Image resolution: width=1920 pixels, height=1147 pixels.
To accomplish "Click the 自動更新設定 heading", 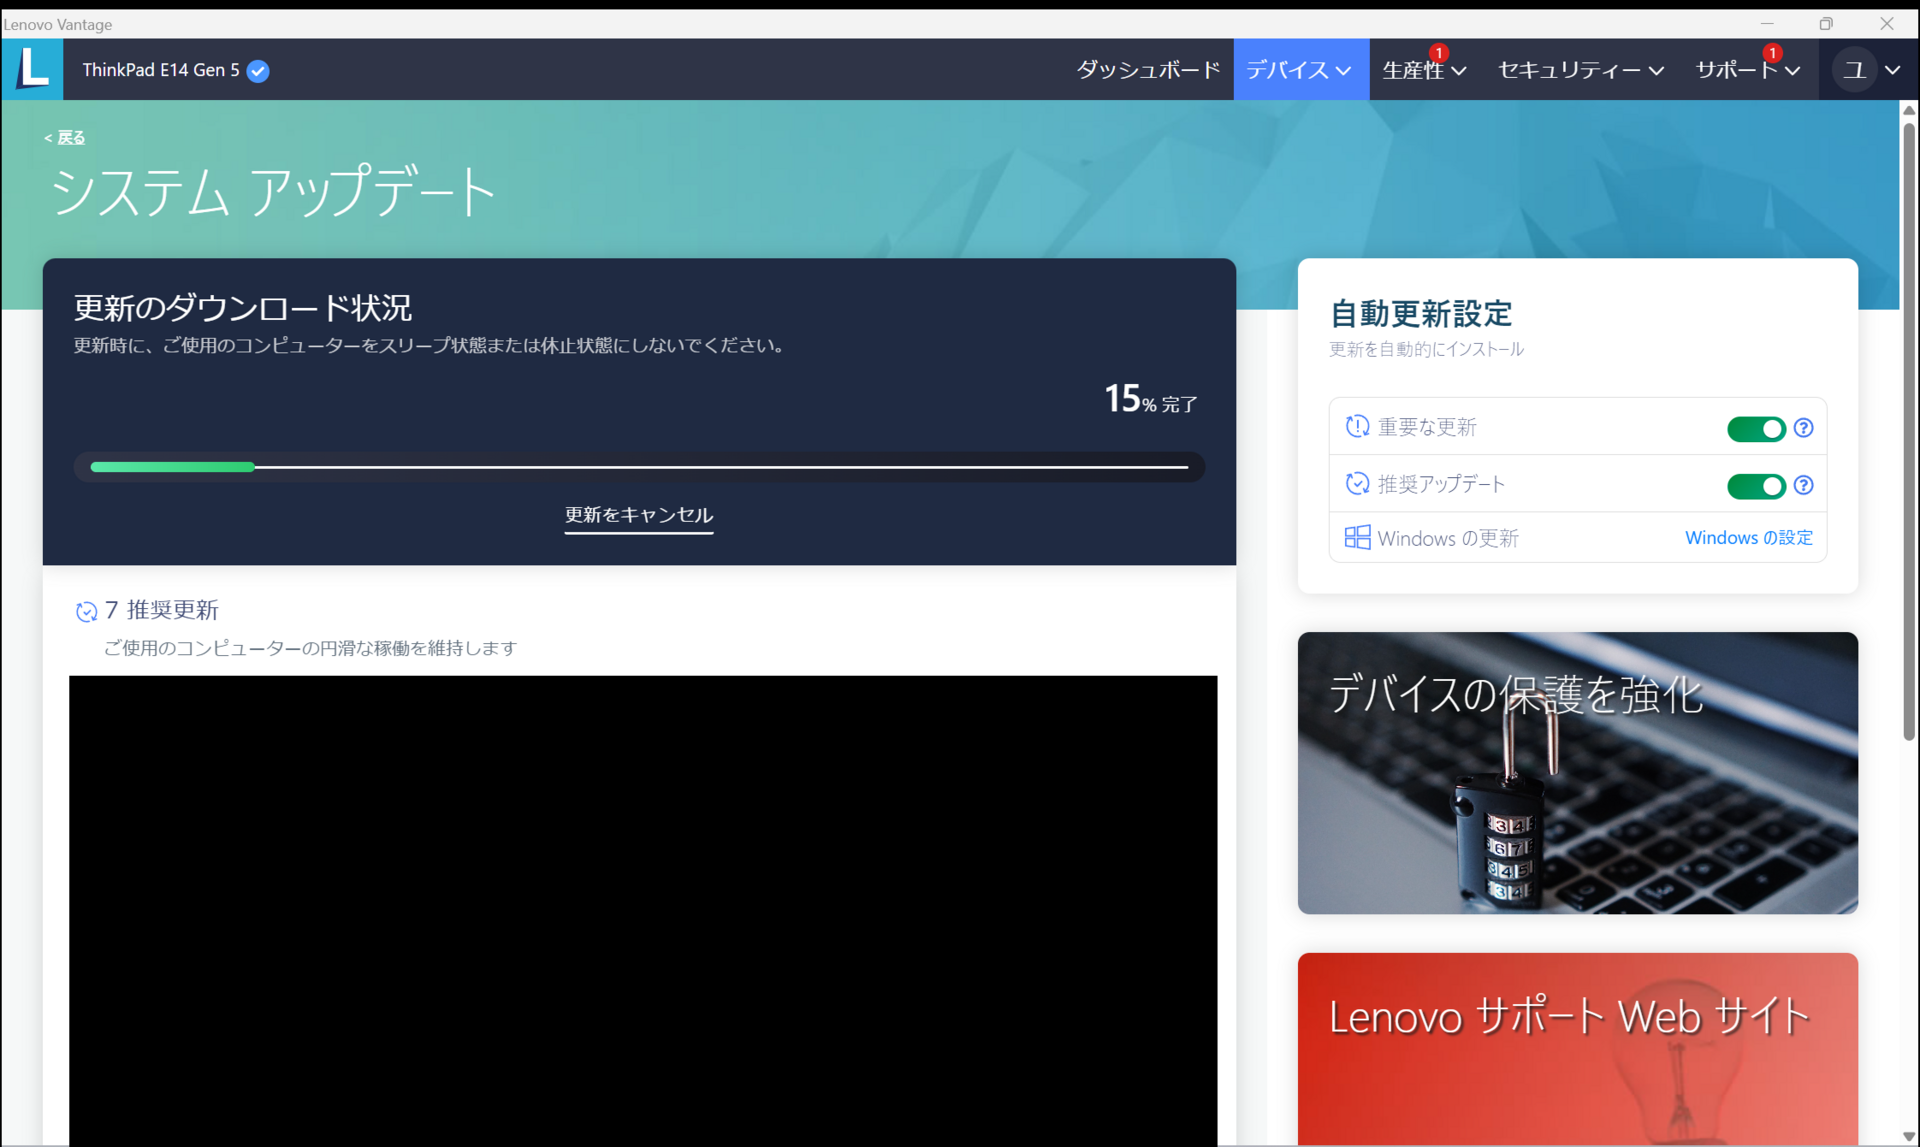I will tap(1420, 314).
